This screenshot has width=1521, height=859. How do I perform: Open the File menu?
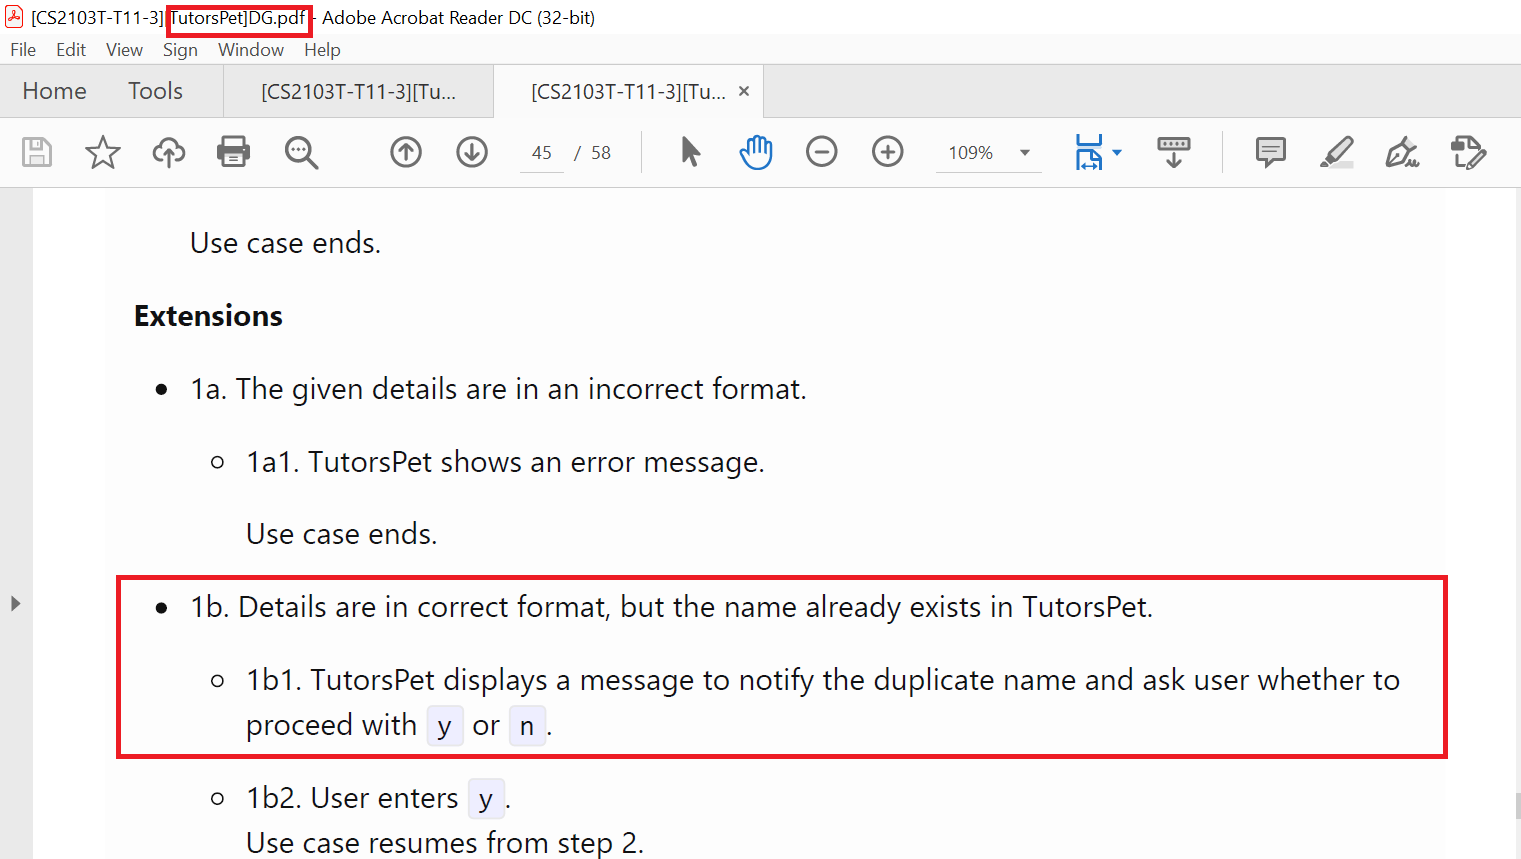23,50
